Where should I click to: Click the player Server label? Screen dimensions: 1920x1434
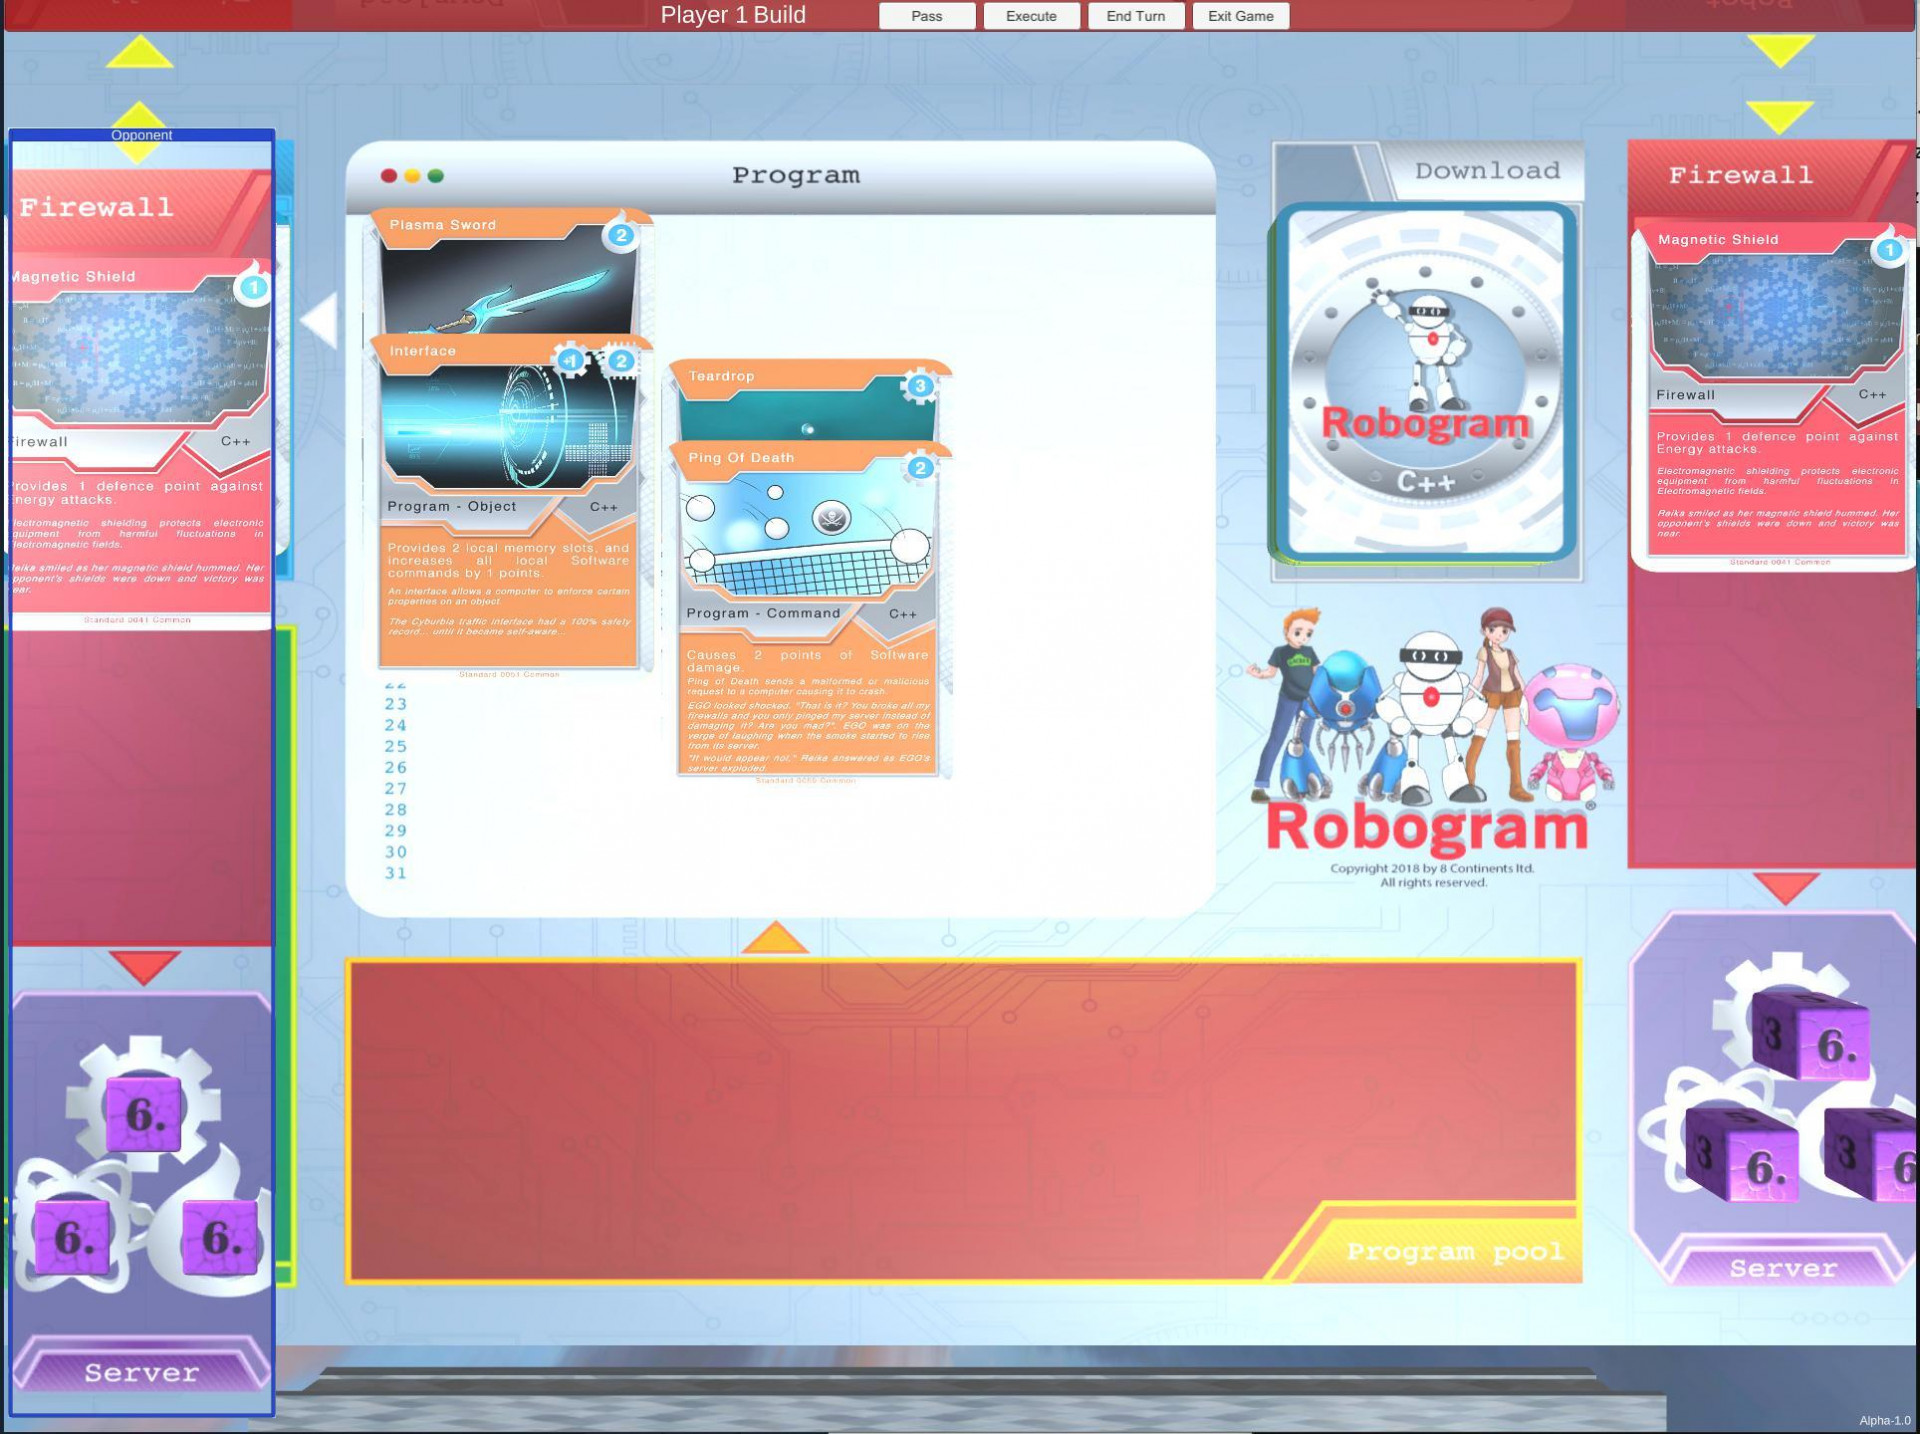[1783, 1268]
